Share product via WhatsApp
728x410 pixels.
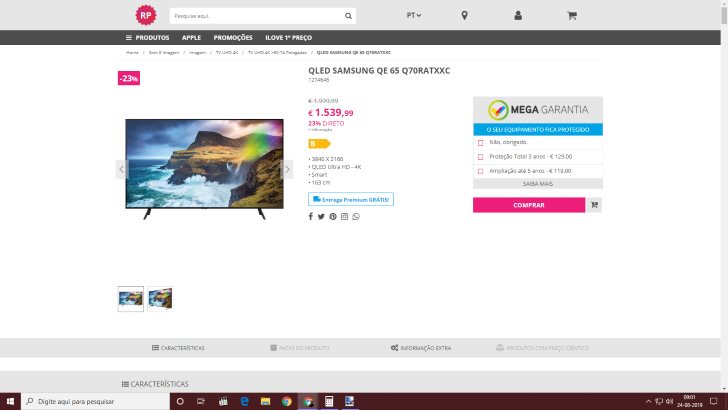click(356, 216)
